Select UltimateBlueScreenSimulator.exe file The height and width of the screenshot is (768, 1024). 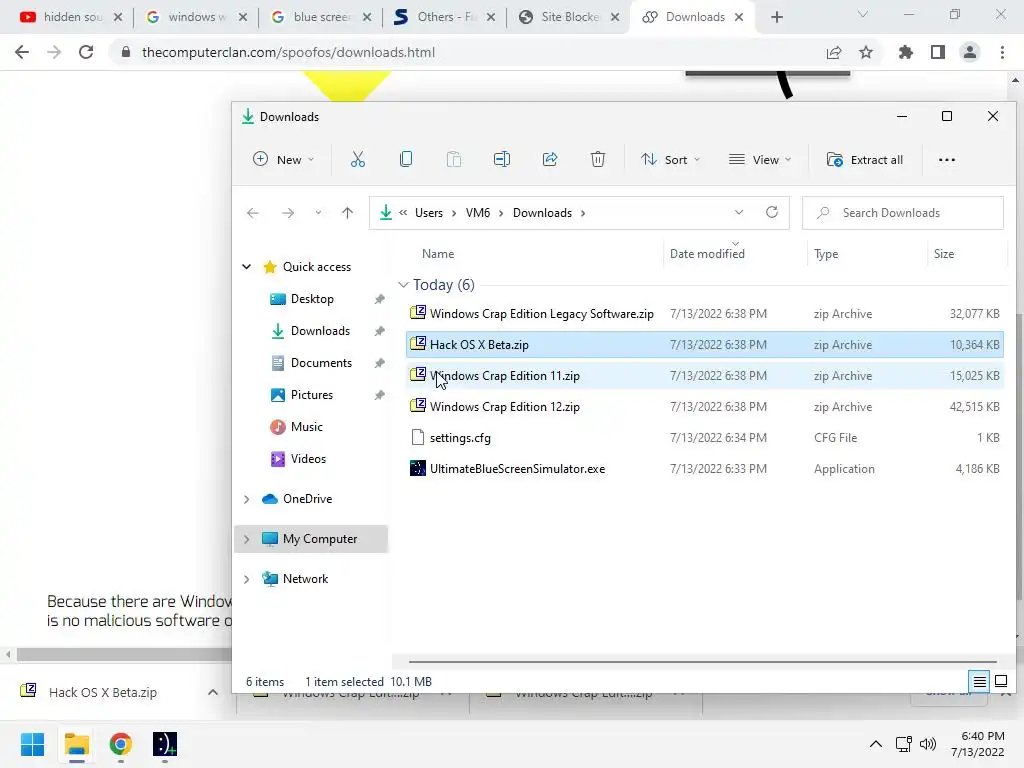(705, 469)
